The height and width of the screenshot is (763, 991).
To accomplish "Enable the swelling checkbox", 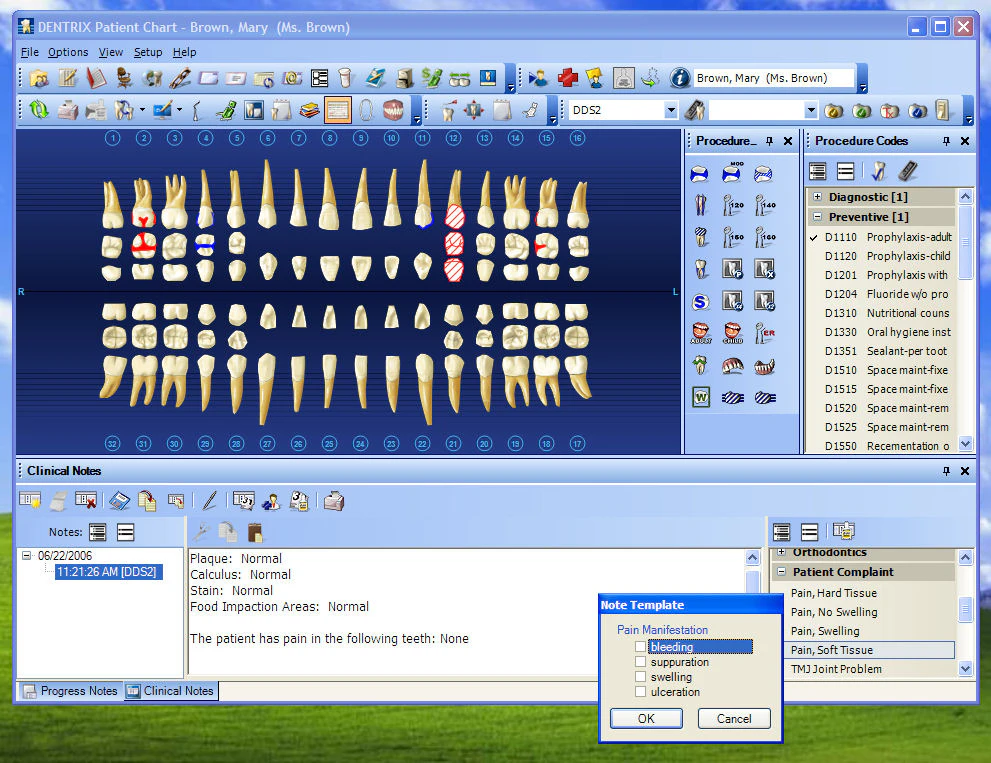I will click(x=641, y=677).
